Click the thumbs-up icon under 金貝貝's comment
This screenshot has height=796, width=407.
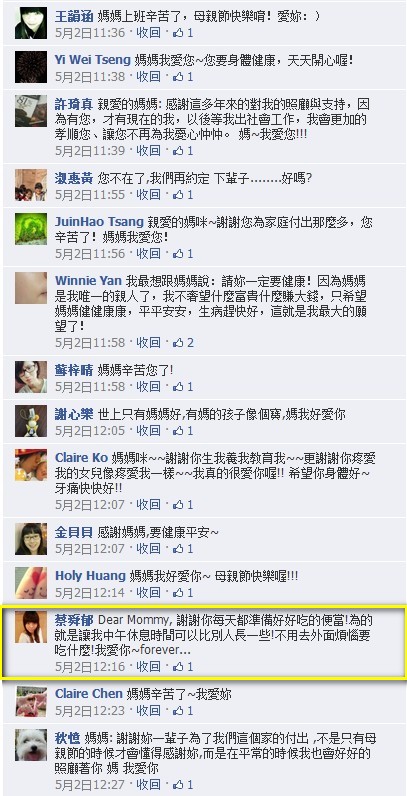(x=178, y=549)
